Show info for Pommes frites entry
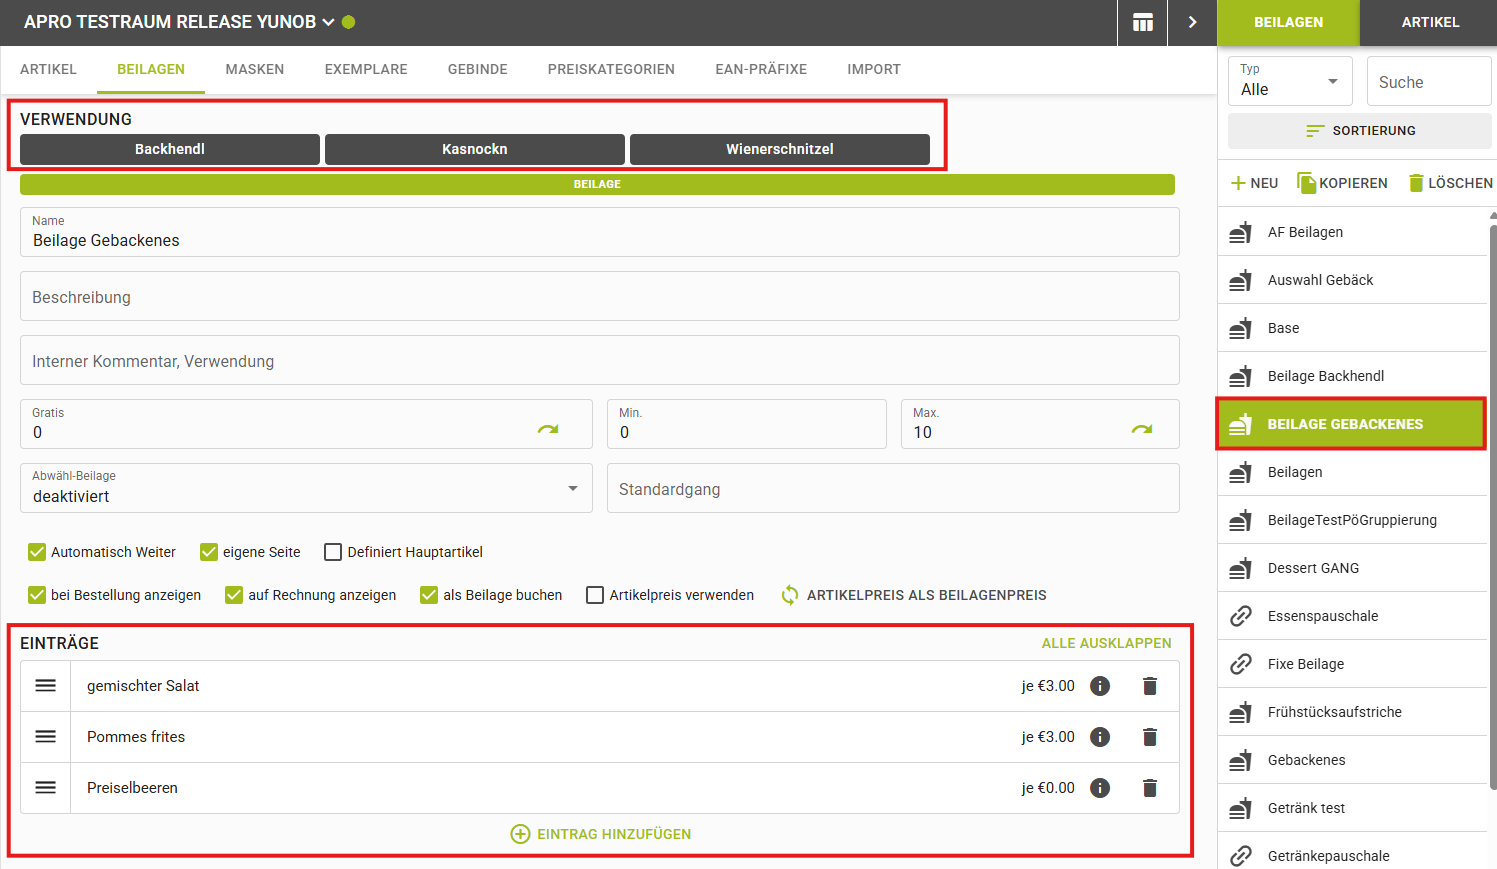Viewport: 1497px width, 869px height. 1100,737
